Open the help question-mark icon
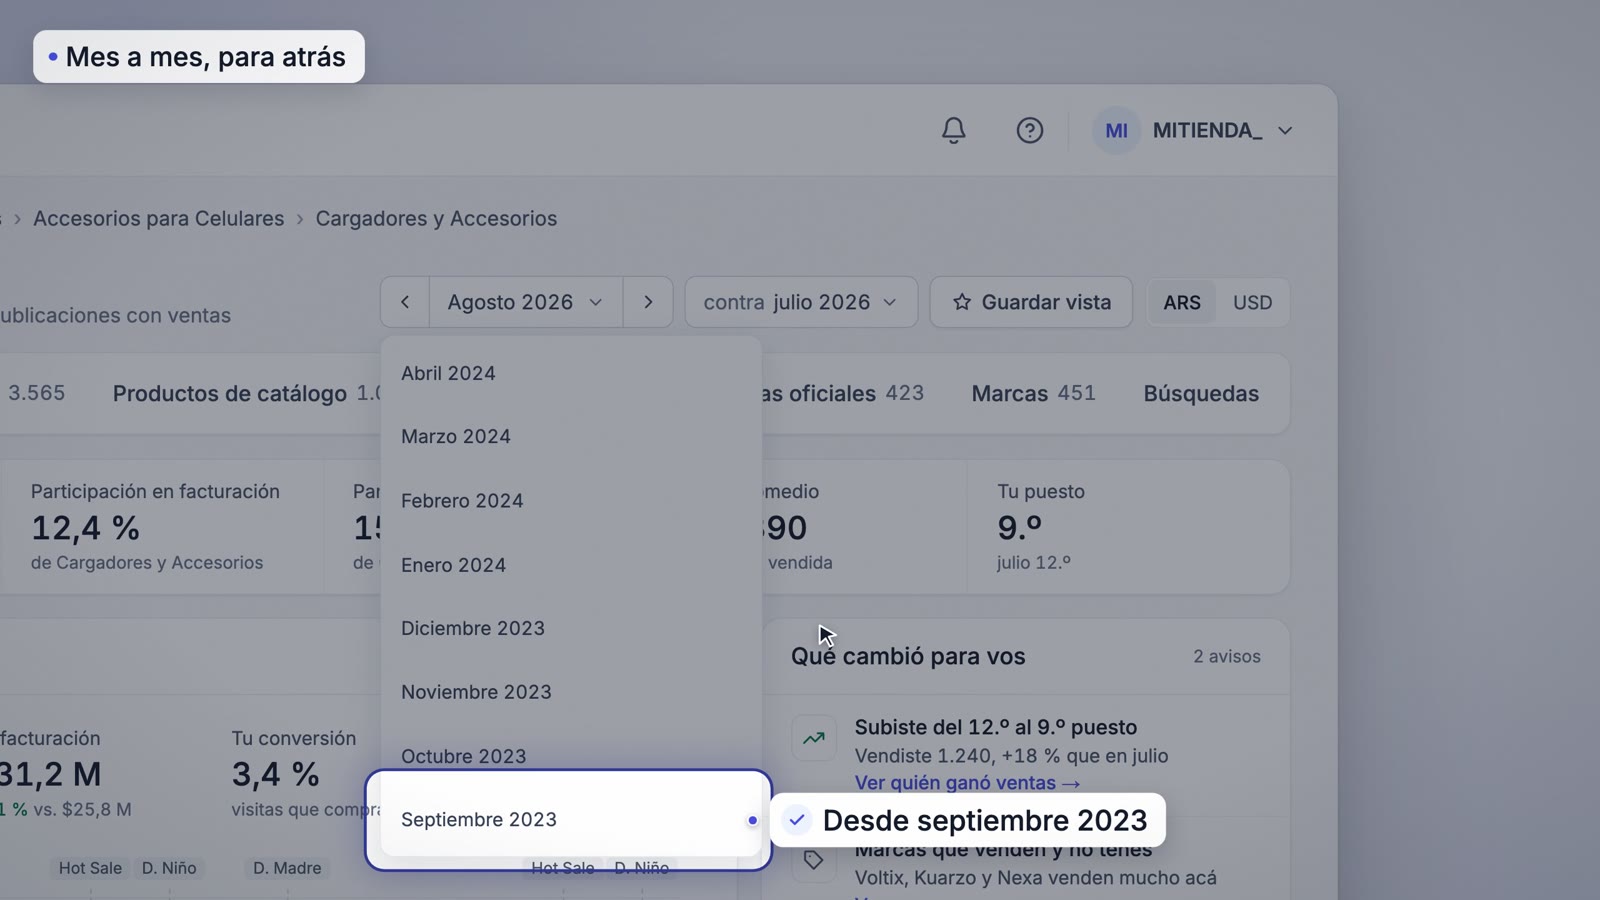This screenshot has height=900, width=1600. point(1029,130)
